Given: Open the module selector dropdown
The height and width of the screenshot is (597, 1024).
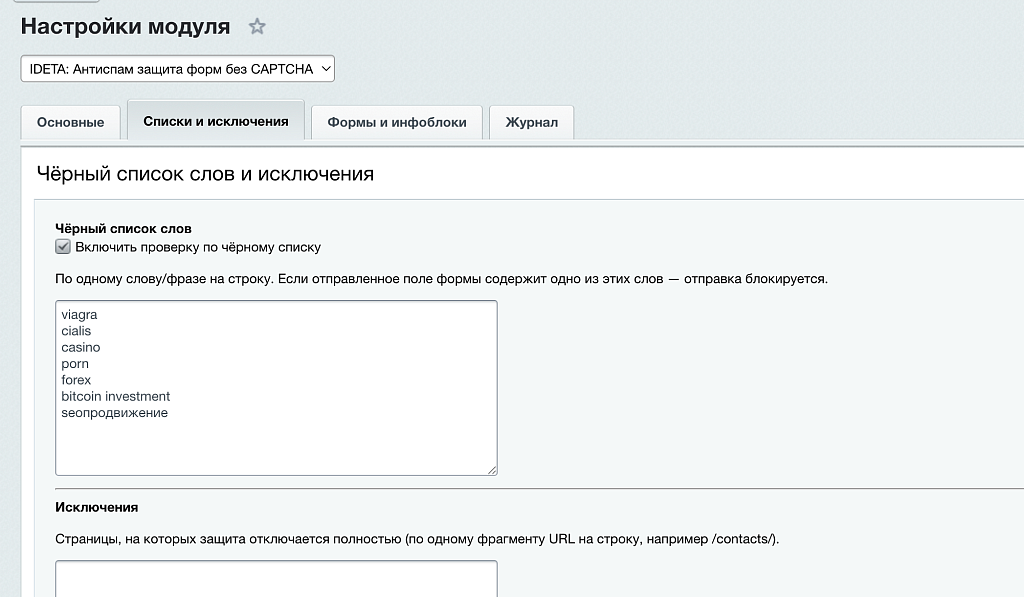Looking at the screenshot, I should [x=178, y=69].
